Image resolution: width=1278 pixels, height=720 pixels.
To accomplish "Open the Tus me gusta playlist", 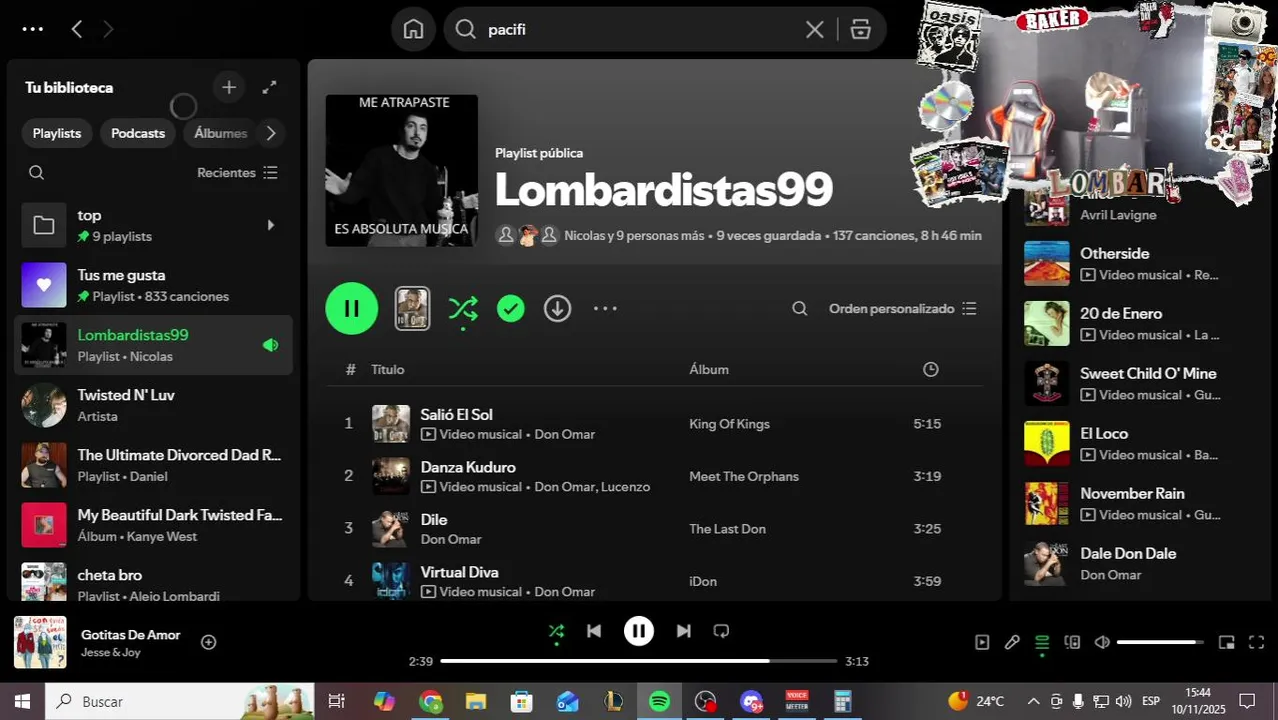I will coord(153,285).
